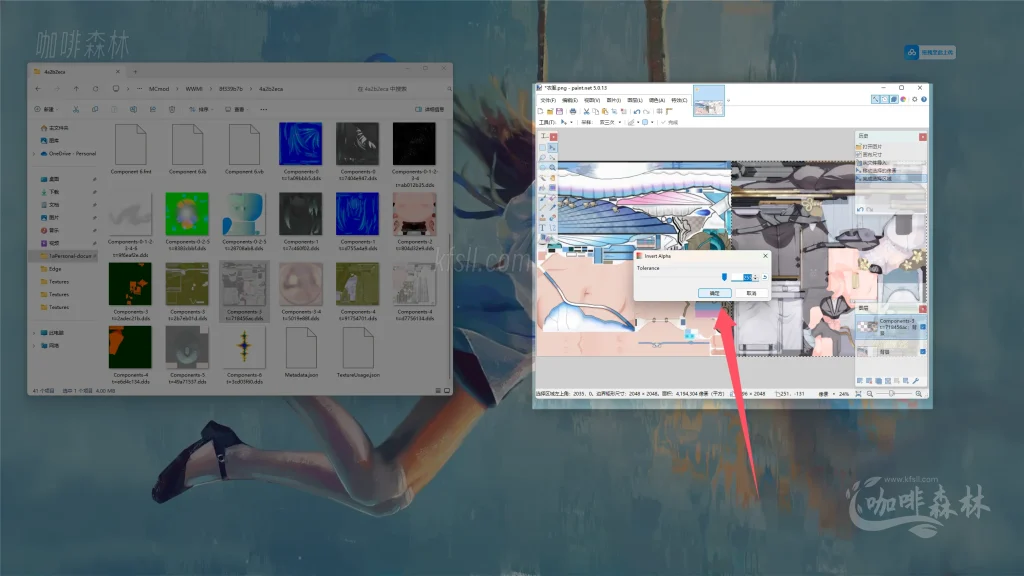This screenshot has width=1024, height=576.
Task: Click the Add New Layer icon
Action: click(860, 381)
